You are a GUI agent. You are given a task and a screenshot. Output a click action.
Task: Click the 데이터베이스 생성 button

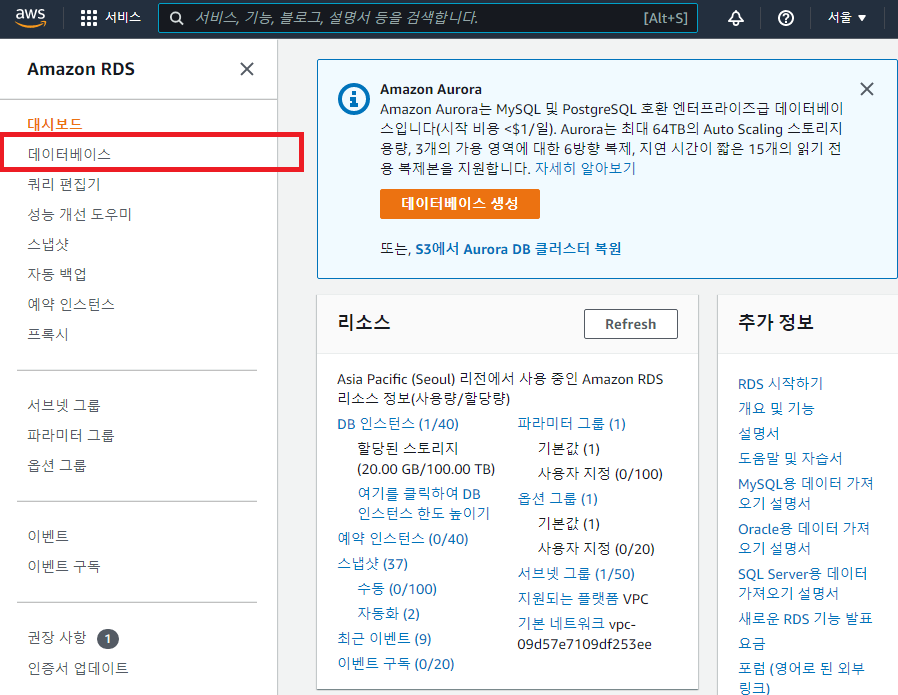(459, 204)
